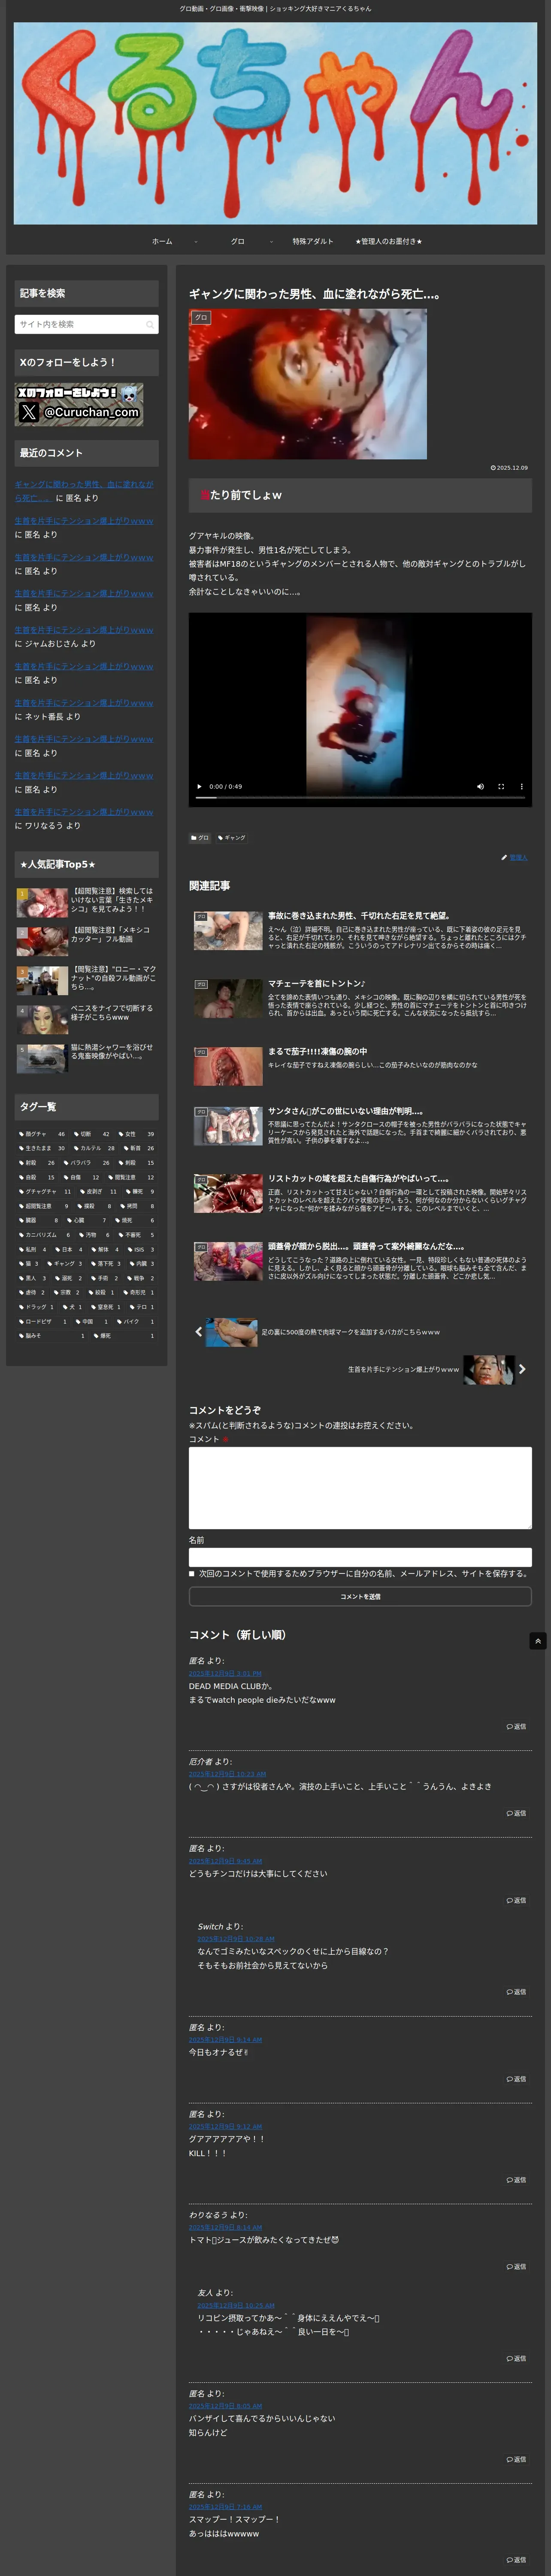Viewport: 551px width, 2576px height.
Task: Seek on the video progress bar
Action: click(360, 798)
